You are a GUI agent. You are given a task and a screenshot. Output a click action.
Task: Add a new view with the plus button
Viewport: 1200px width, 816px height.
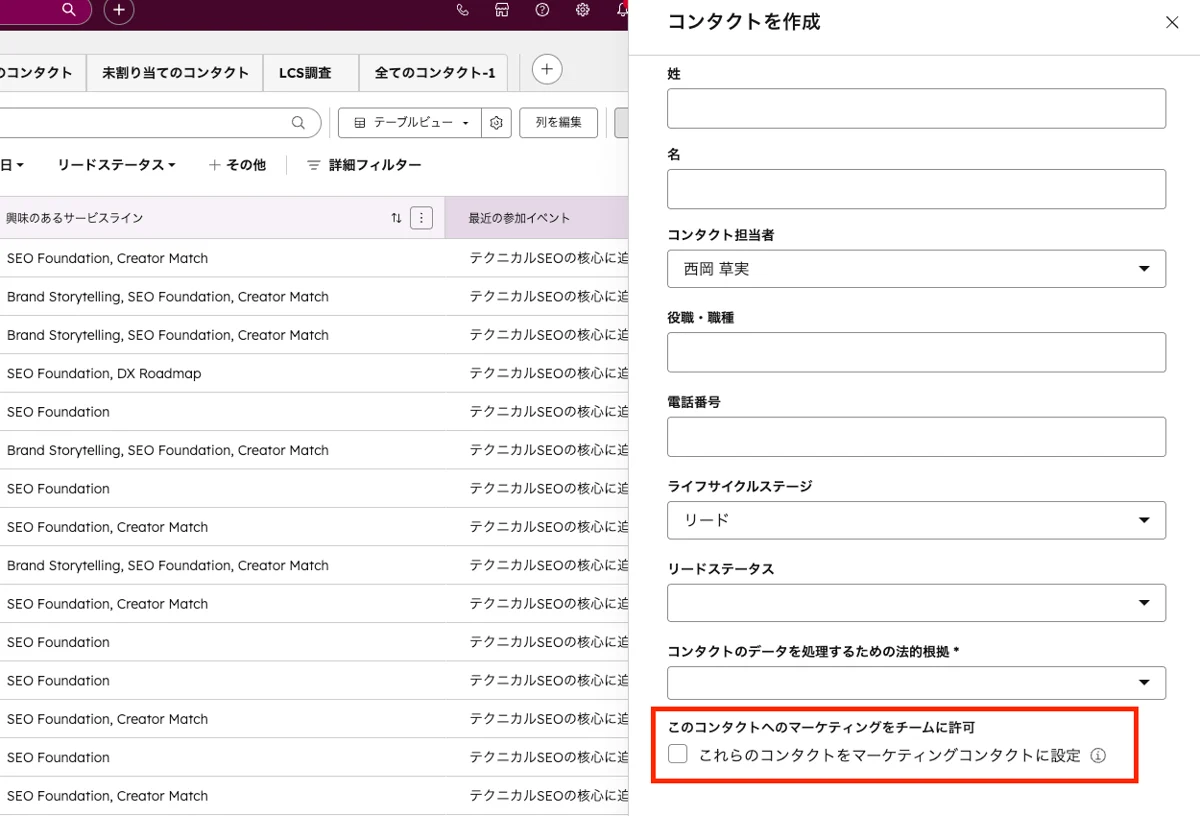pos(546,70)
